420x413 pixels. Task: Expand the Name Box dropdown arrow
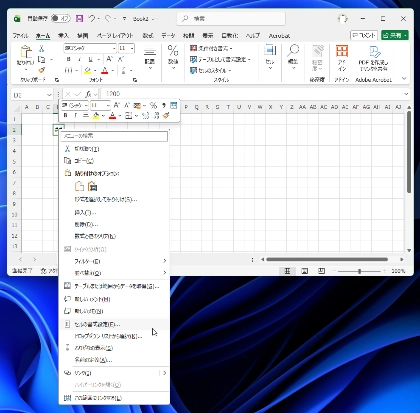pos(49,95)
